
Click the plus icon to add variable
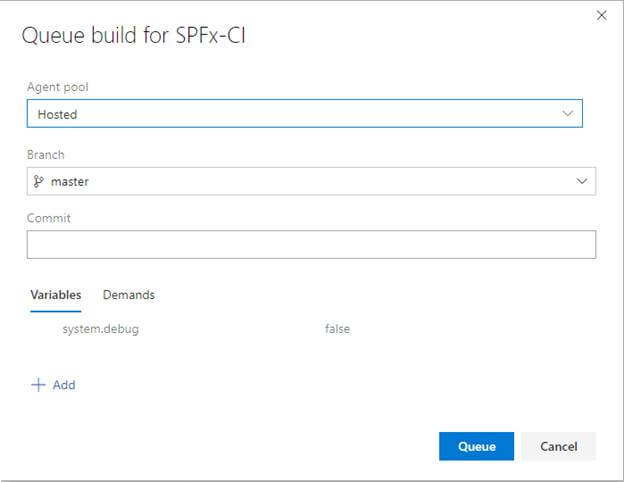(38, 385)
